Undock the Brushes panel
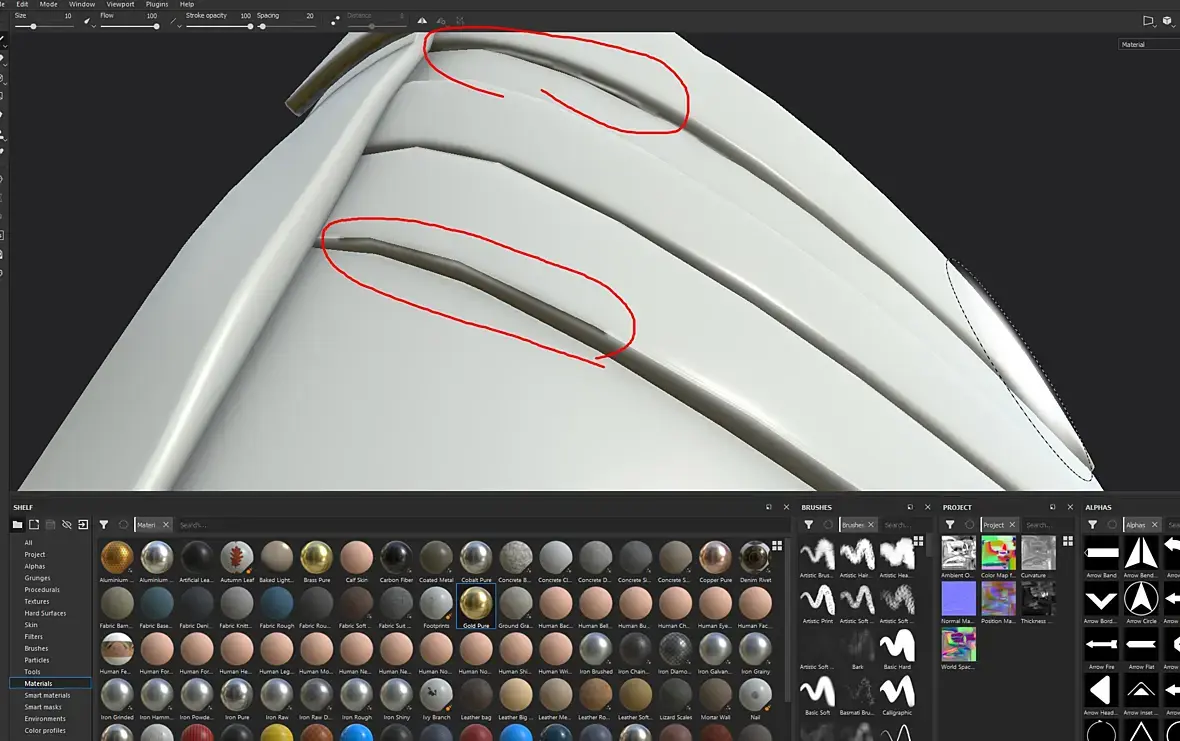The height and width of the screenshot is (741, 1180). pyautogui.click(x=910, y=507)
